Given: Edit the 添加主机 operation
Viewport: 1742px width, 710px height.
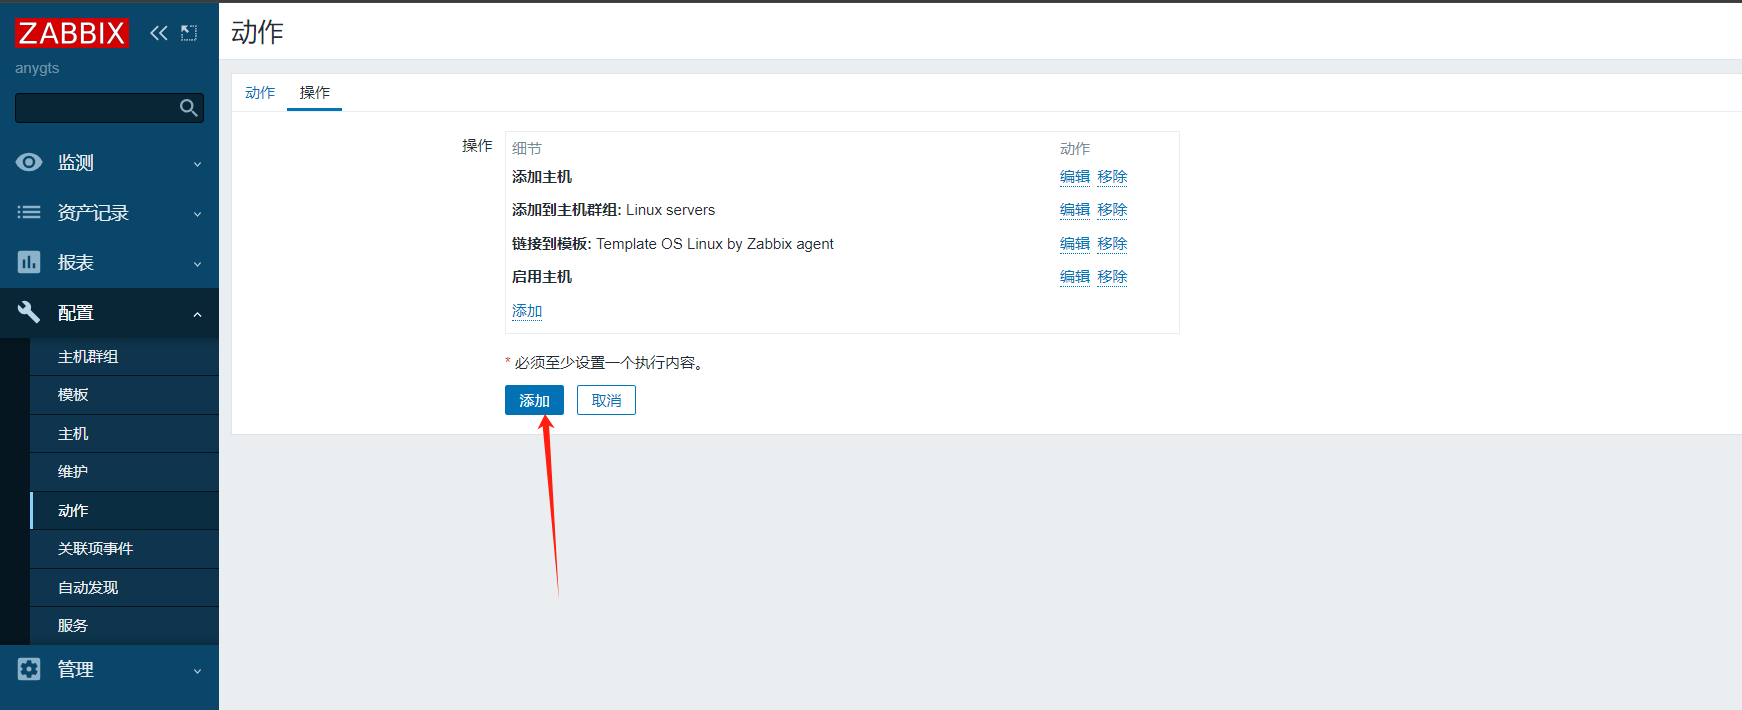Looking at the screenshot, I should 1074,177.
